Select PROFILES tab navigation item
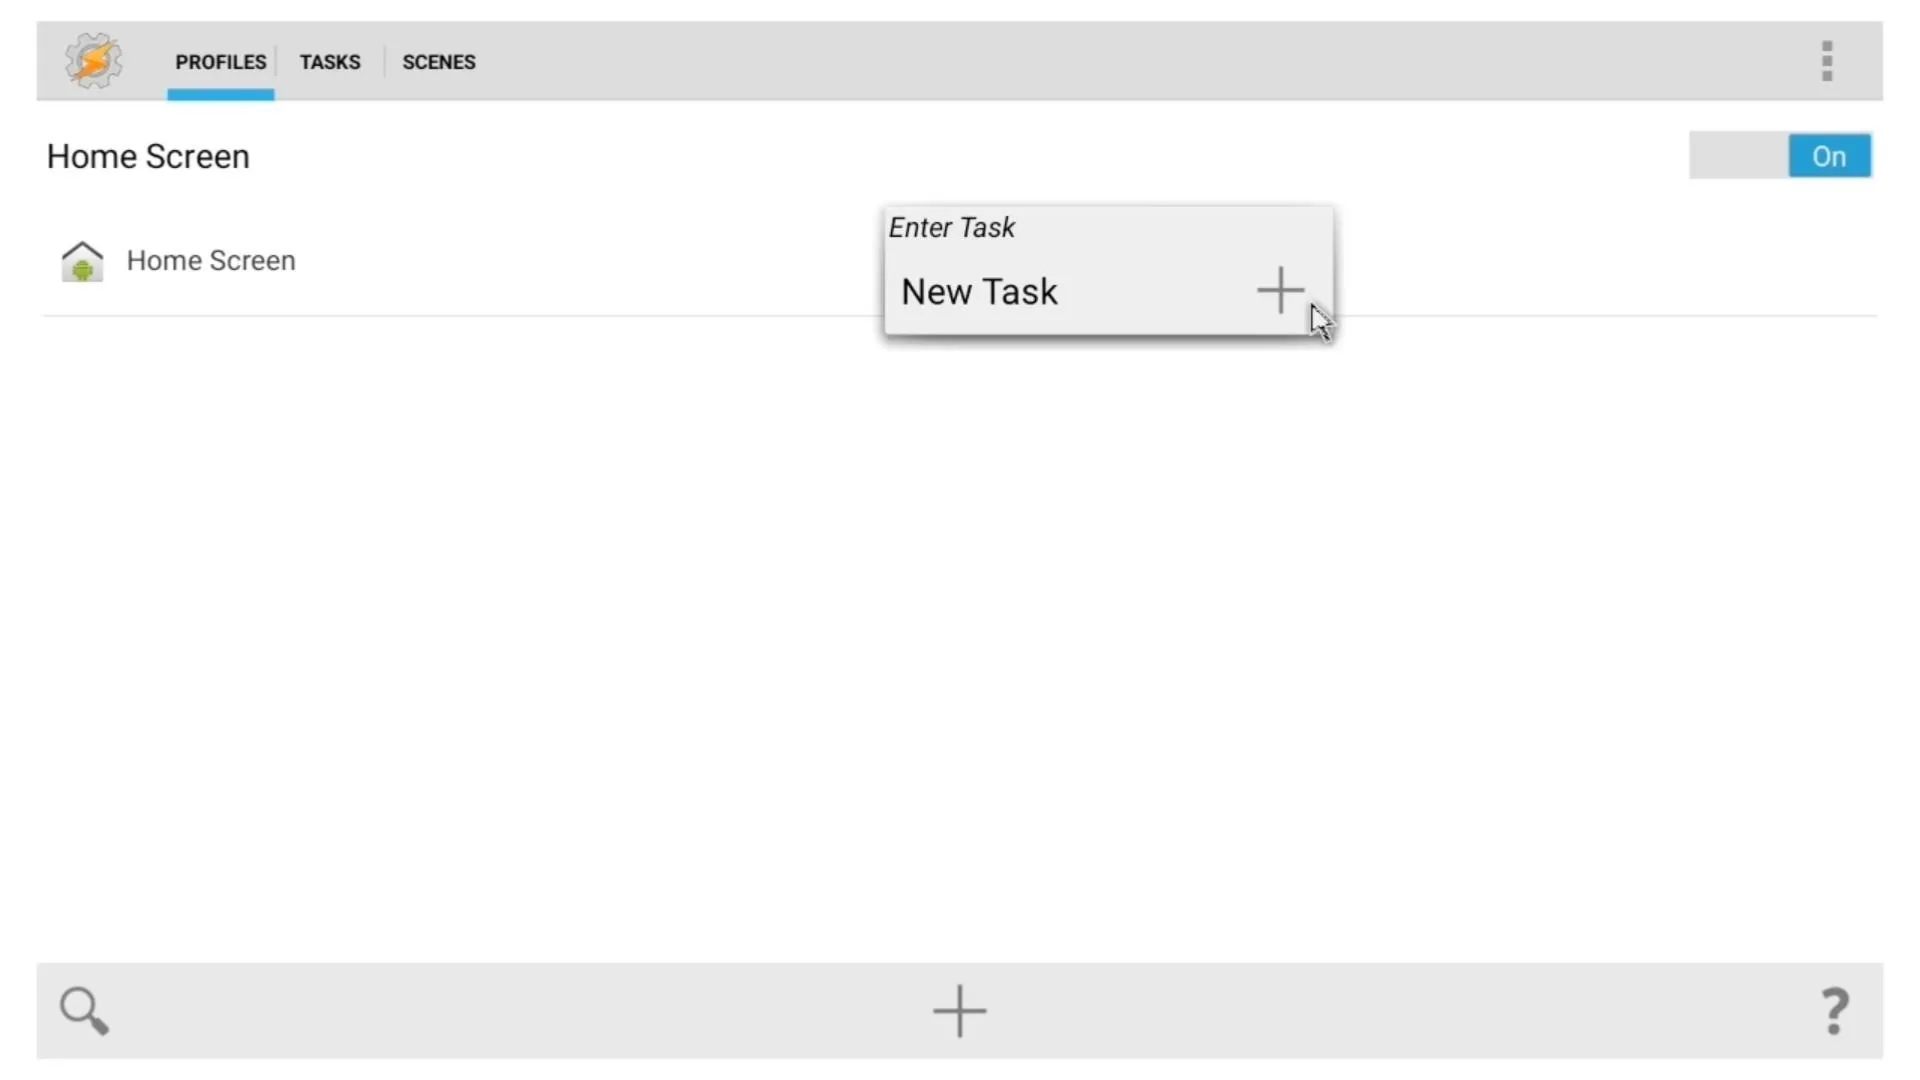This screenshot has height=1080, width=1920. [x=220, y=62]
